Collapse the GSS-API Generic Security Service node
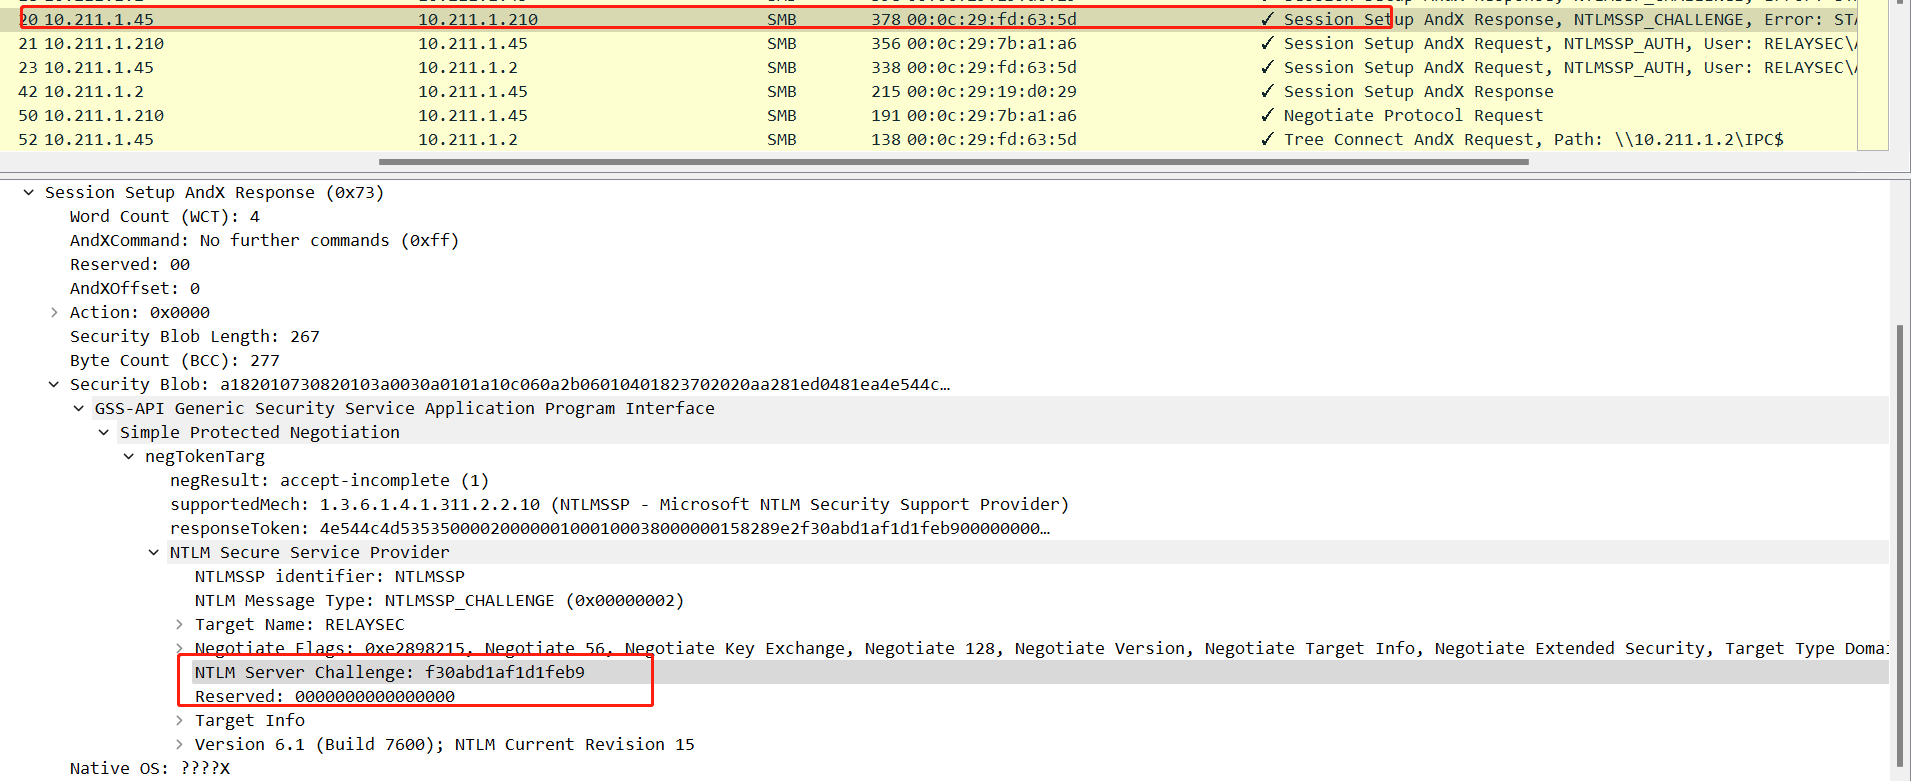This screenshot has height=781, width=1911. click(x=79, y=409)
